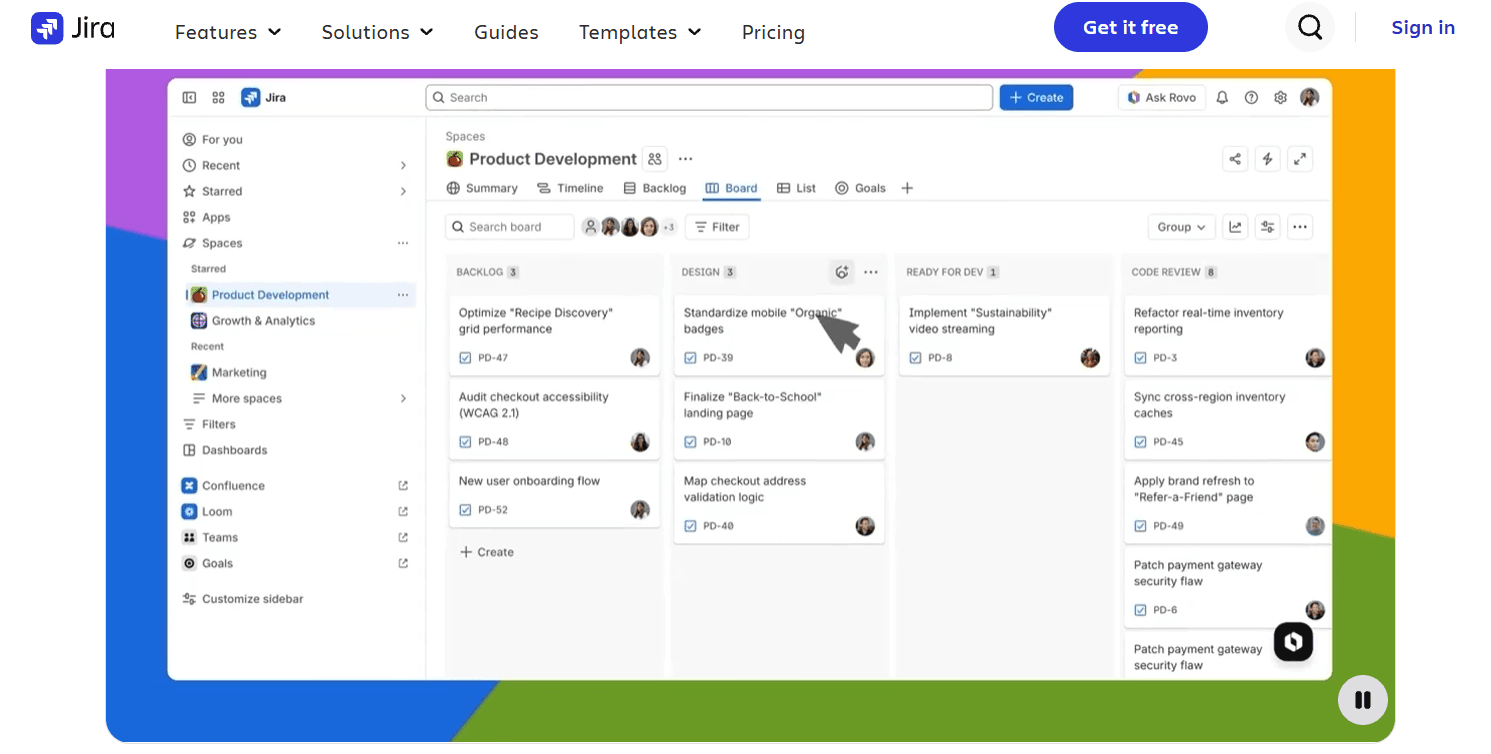Click the profile avatar beside the settings gear
1491x754 pixels.
(1309, 97)
